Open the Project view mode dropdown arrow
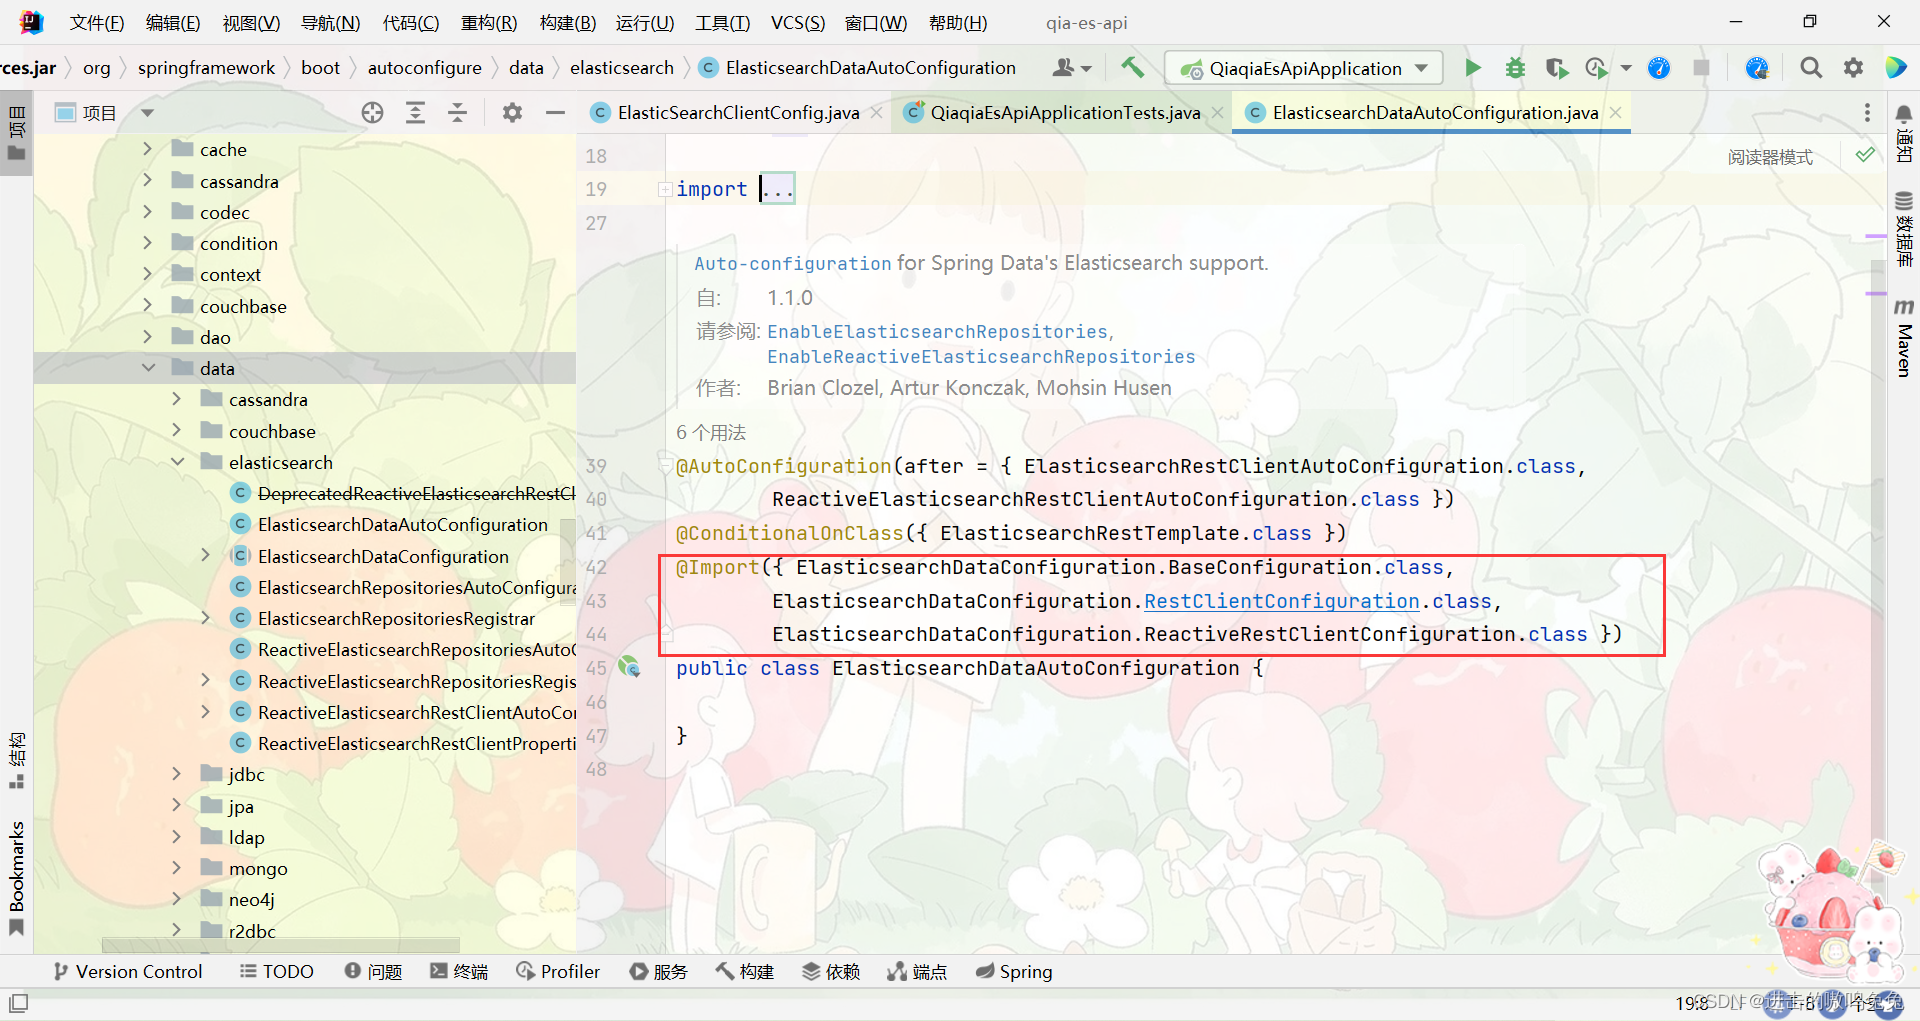Image resolution: width=1920 pixels, height=1021 pixels. (x=147, y=113)
